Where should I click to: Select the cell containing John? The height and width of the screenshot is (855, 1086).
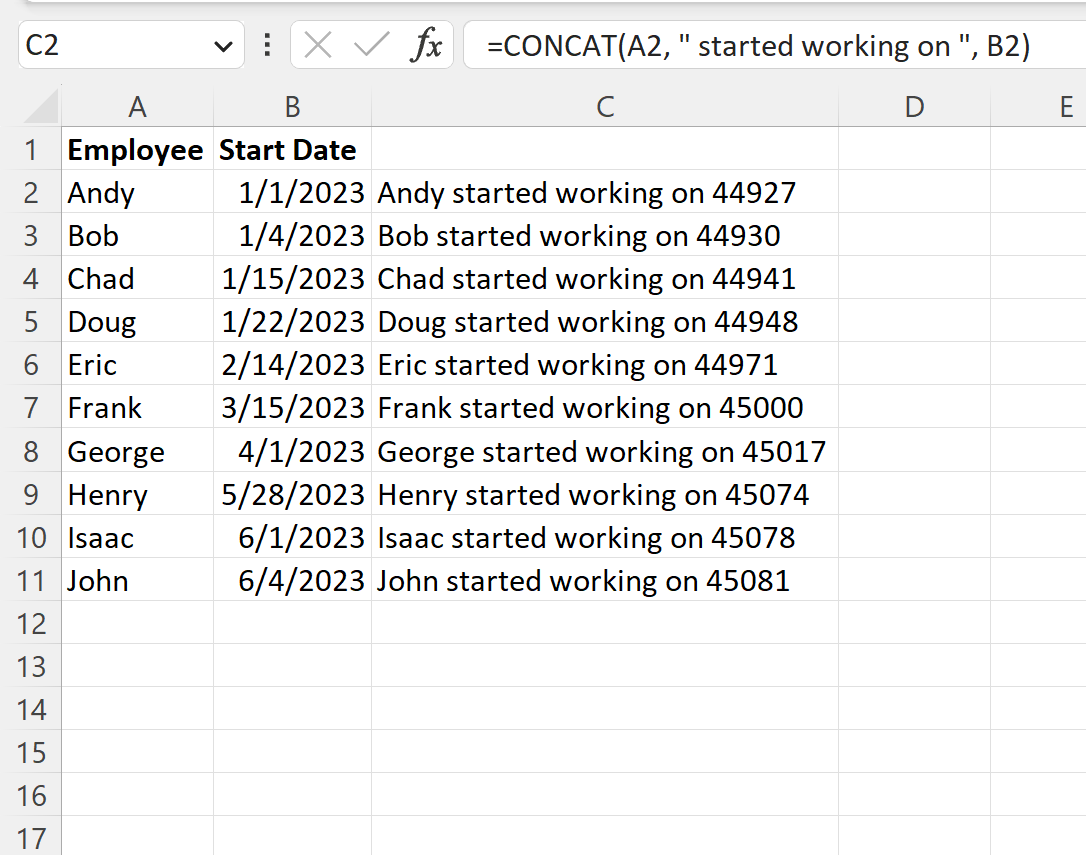click(x=137, y=580)
